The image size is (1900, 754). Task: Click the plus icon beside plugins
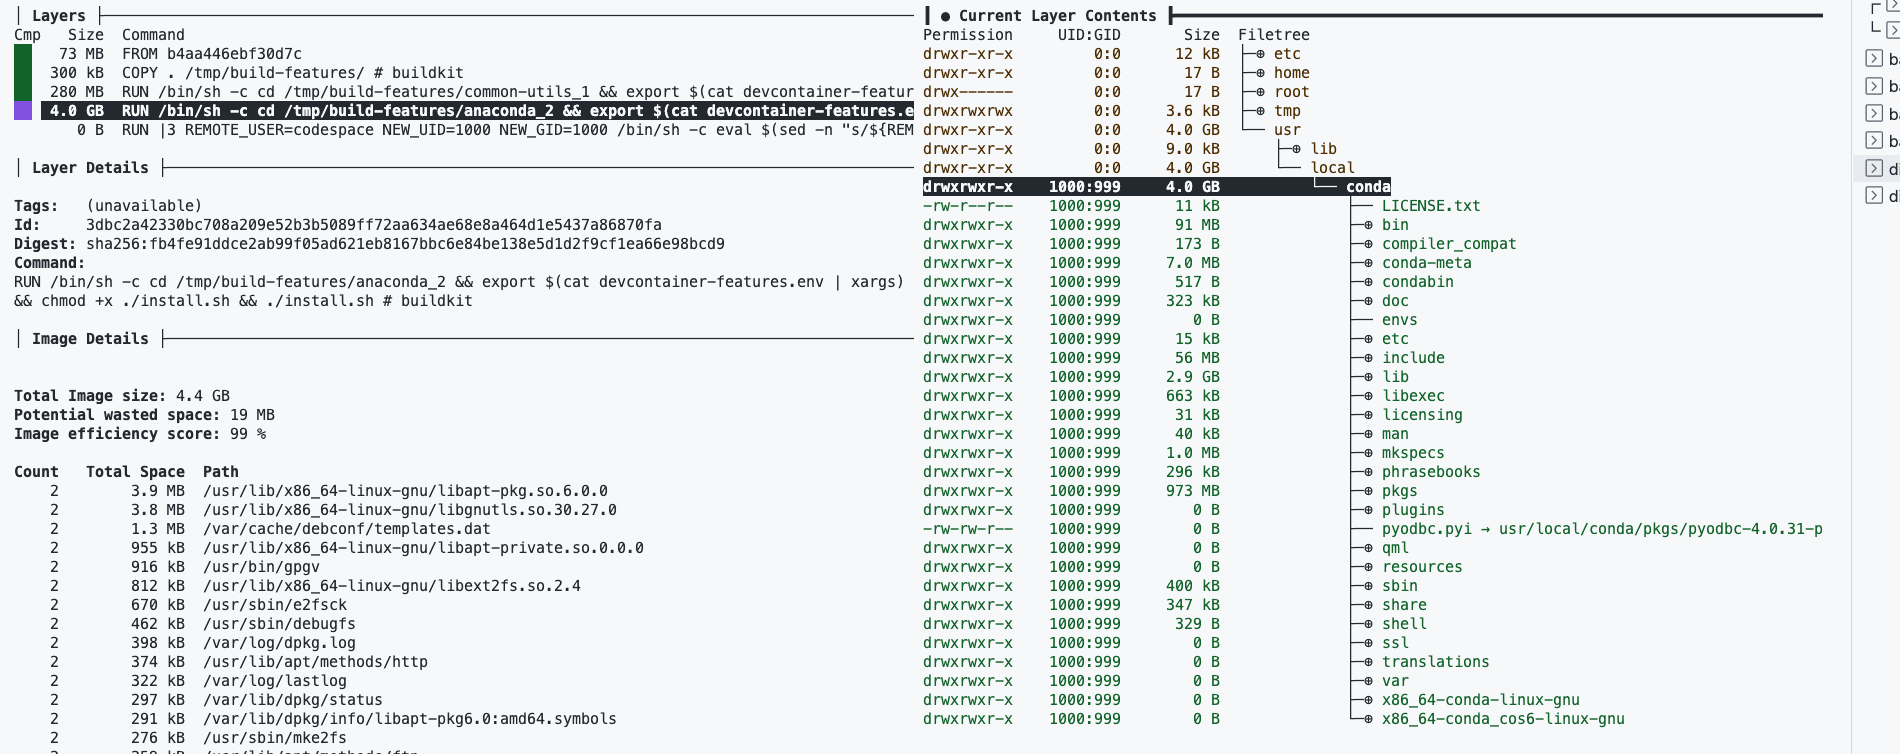(1368, 510)
